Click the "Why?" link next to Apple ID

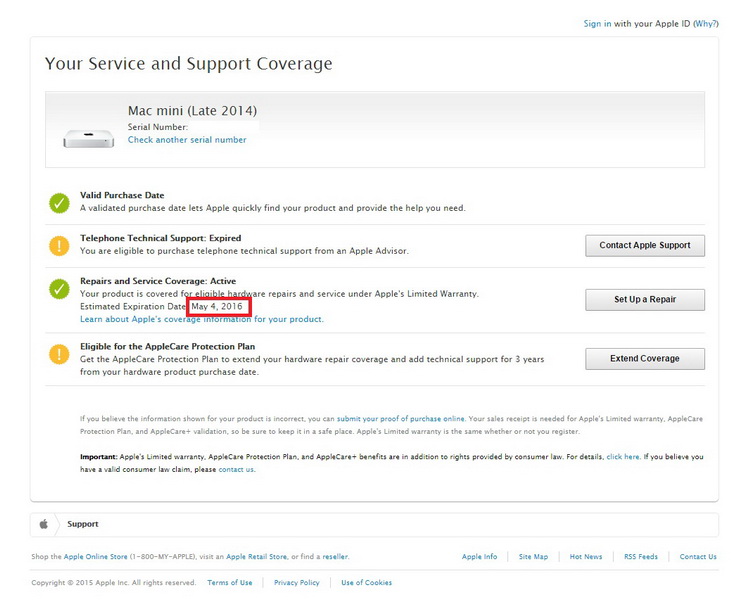705,24
